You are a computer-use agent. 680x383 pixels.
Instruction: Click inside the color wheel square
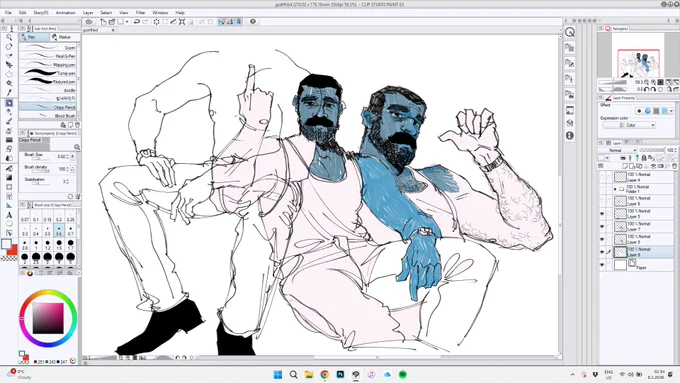pos(48,318)
